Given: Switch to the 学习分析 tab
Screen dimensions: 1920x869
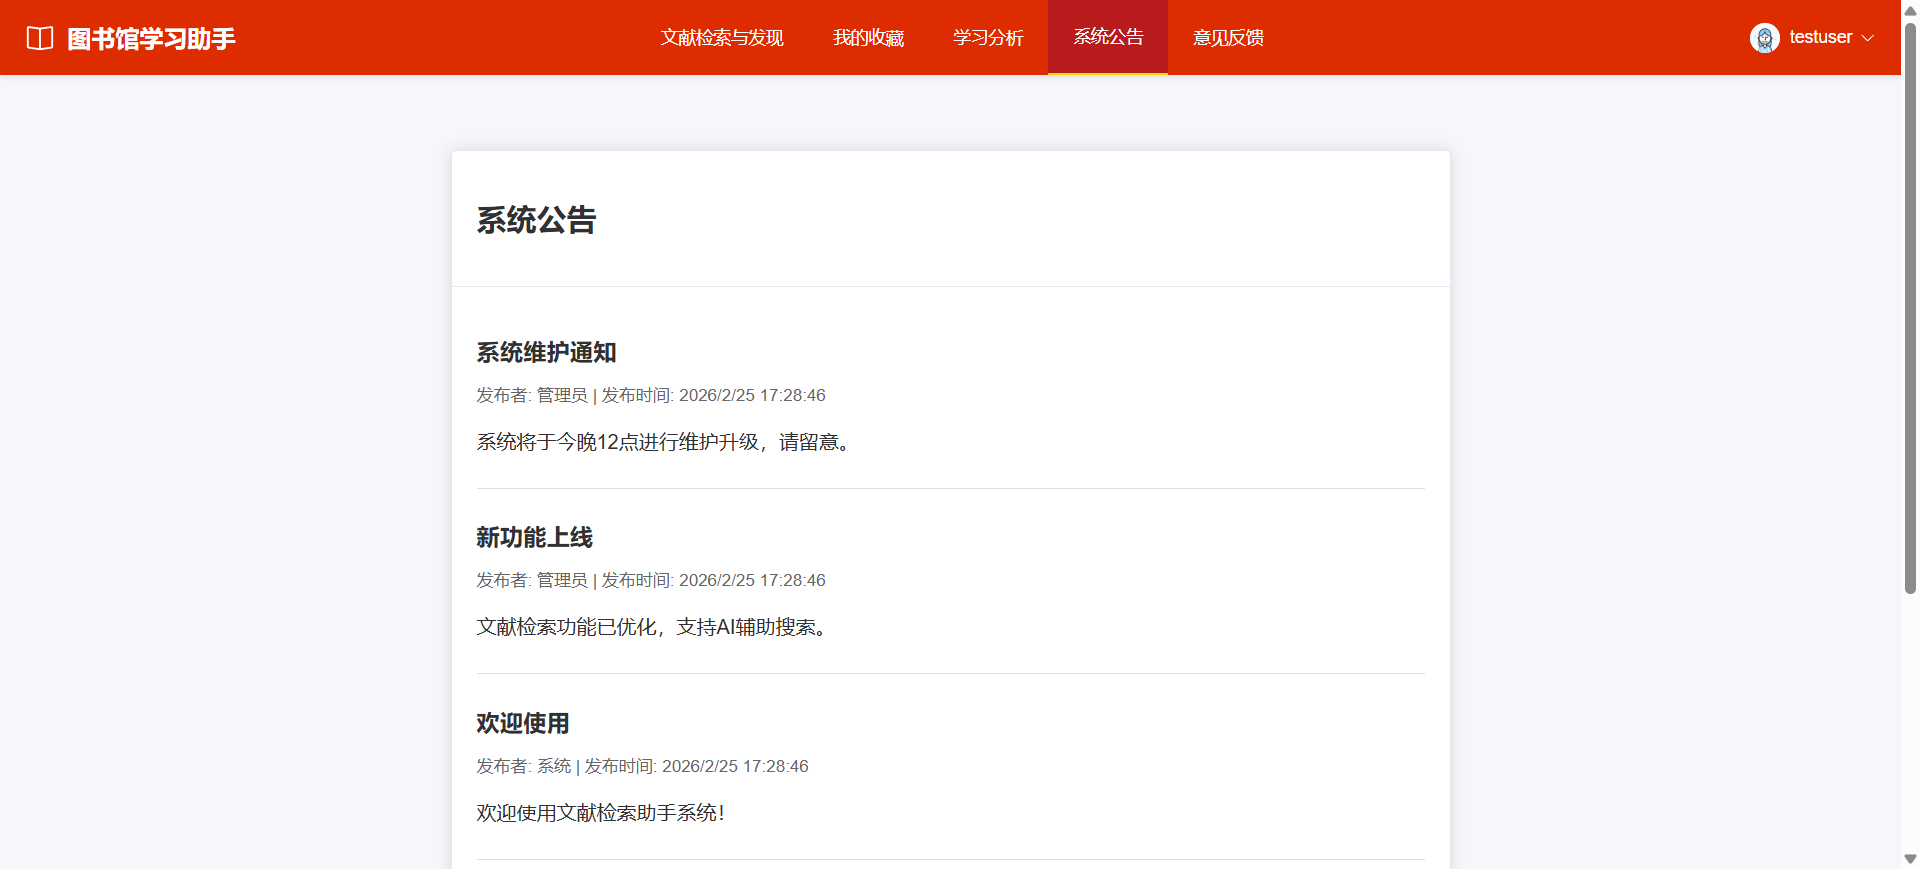Looking at the screenshot, I should [988, 38].
